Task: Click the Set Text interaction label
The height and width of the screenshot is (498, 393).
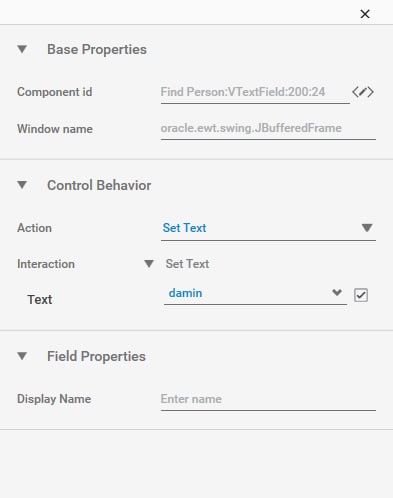Action: tap(187, 264)
